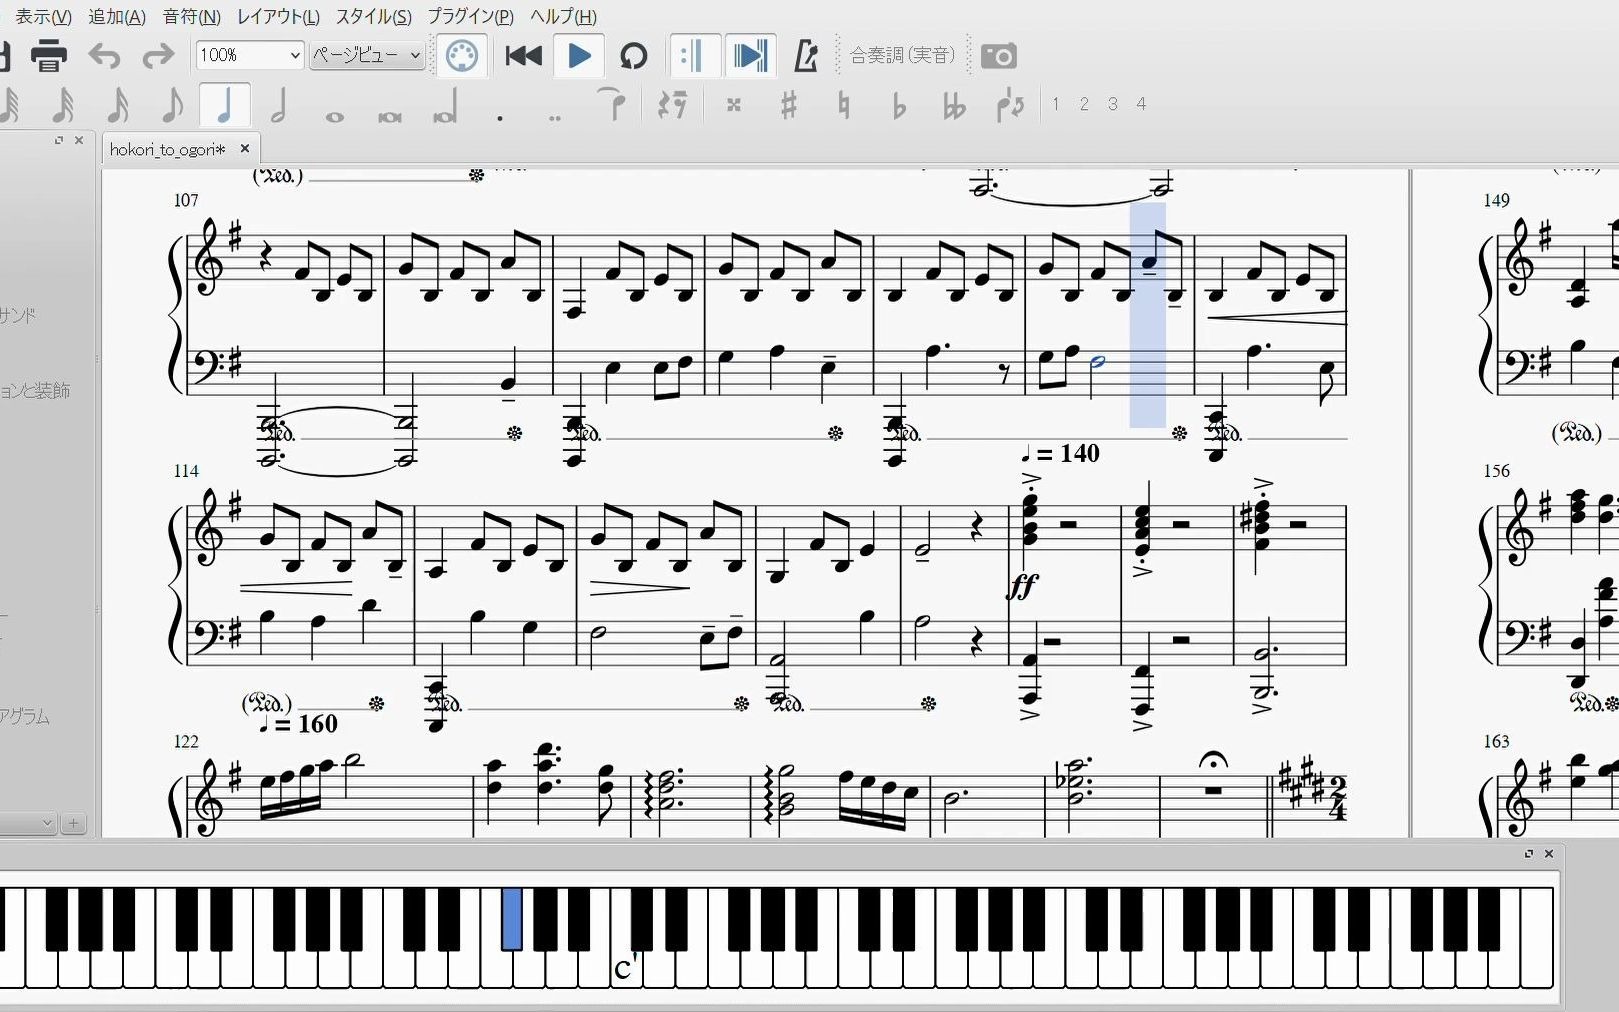
Task: Rewind playback to start
Action: [523, 56]
